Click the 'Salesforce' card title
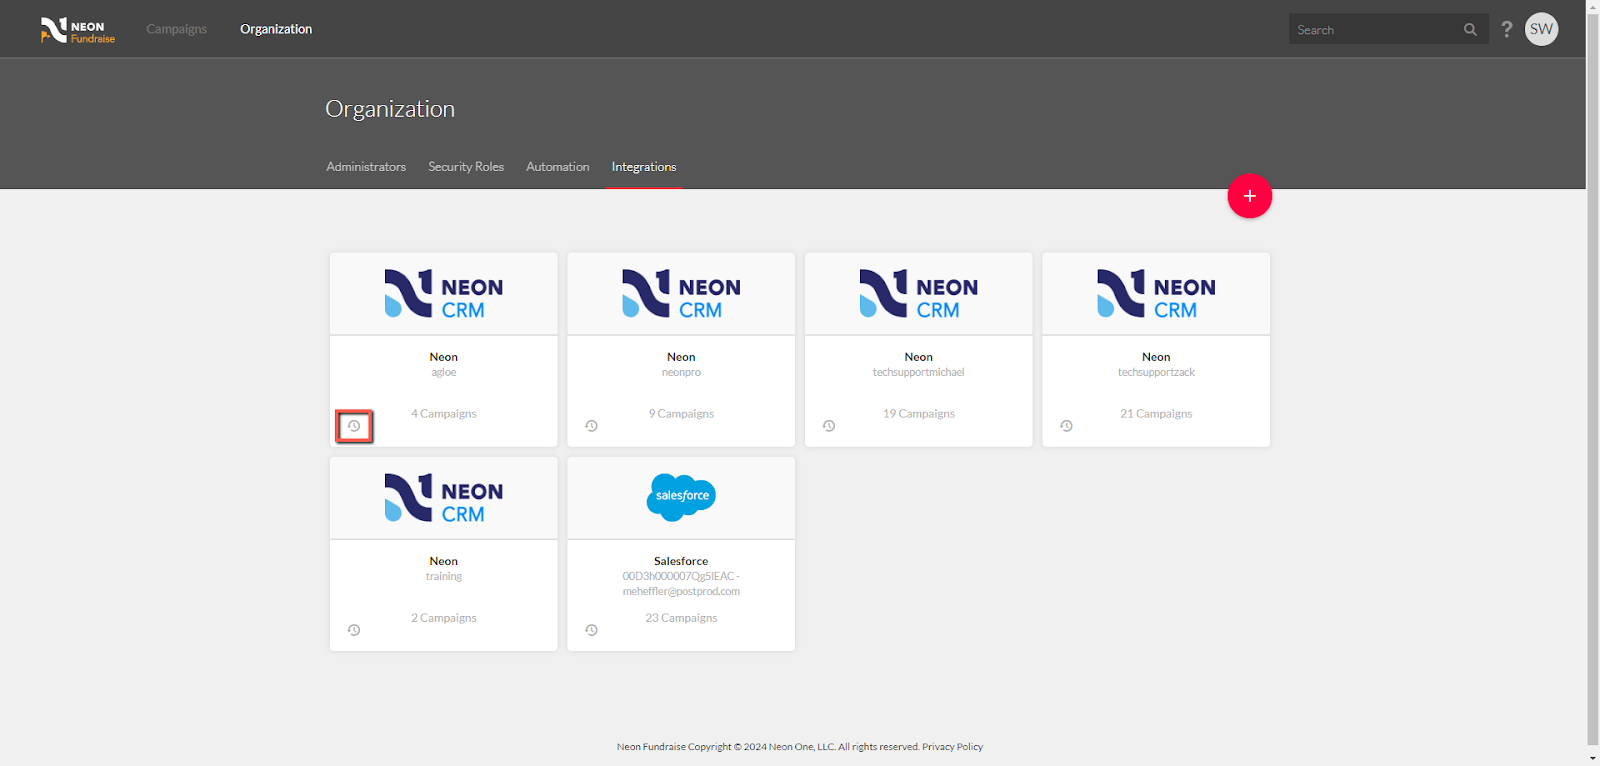 click(681, 561)
